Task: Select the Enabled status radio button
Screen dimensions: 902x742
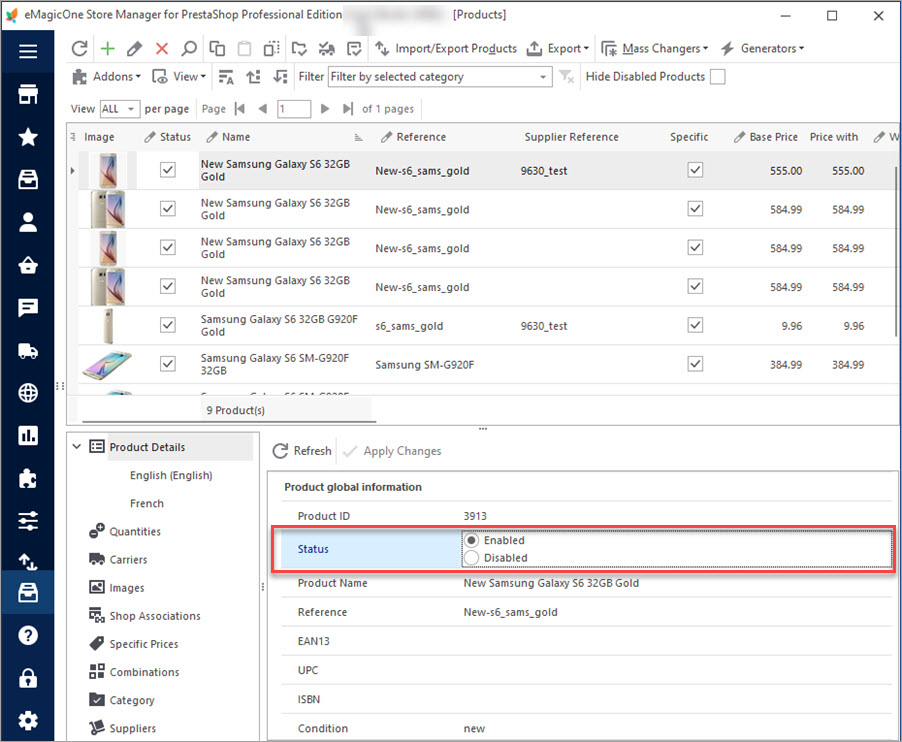Action: click(471, 540)
